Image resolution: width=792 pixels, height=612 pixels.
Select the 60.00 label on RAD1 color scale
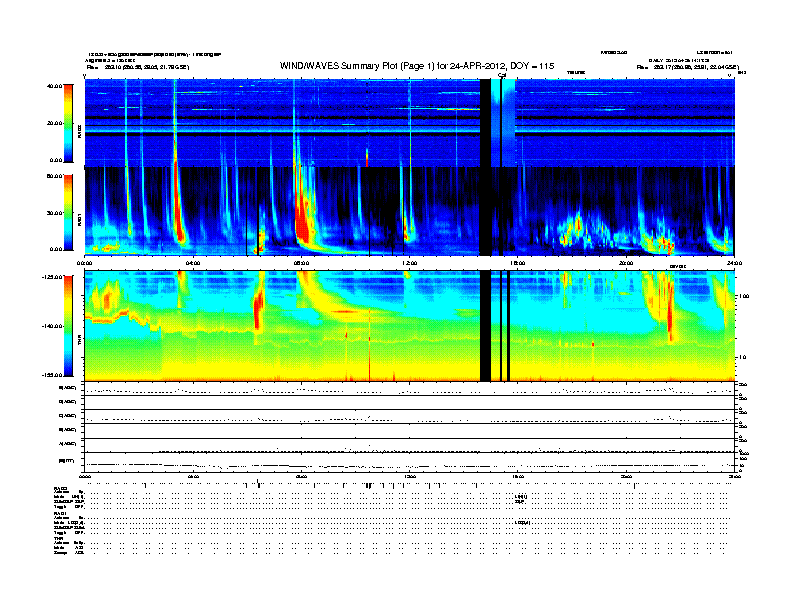click(x=55, y=176)
